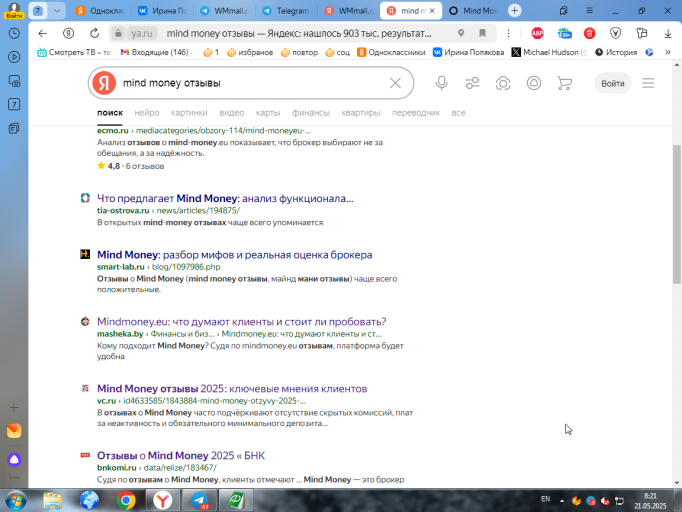Open search filter settings icon
The width and height of the screenshot is (682, 512).
coord(472,83)
